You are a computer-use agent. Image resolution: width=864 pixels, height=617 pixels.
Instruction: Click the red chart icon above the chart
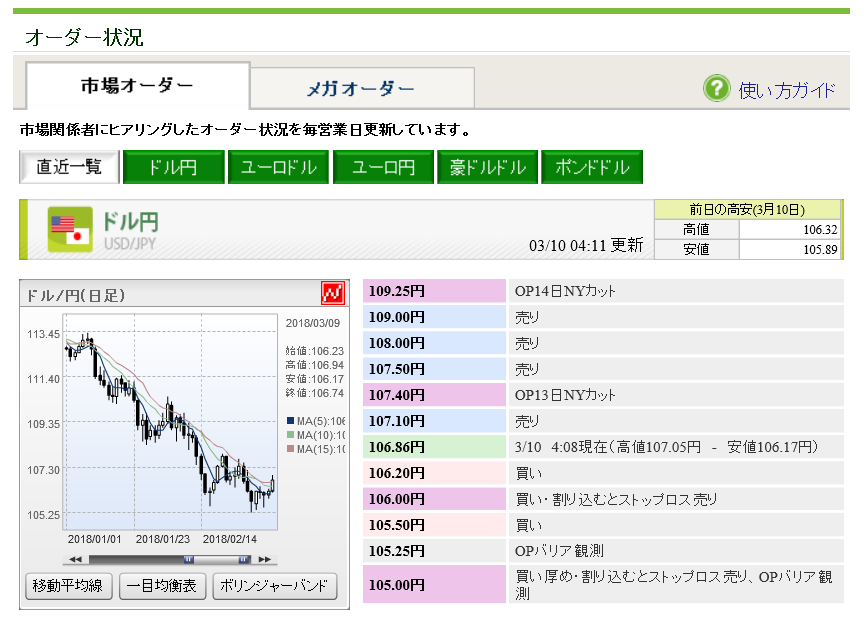[x=332, y=294]
